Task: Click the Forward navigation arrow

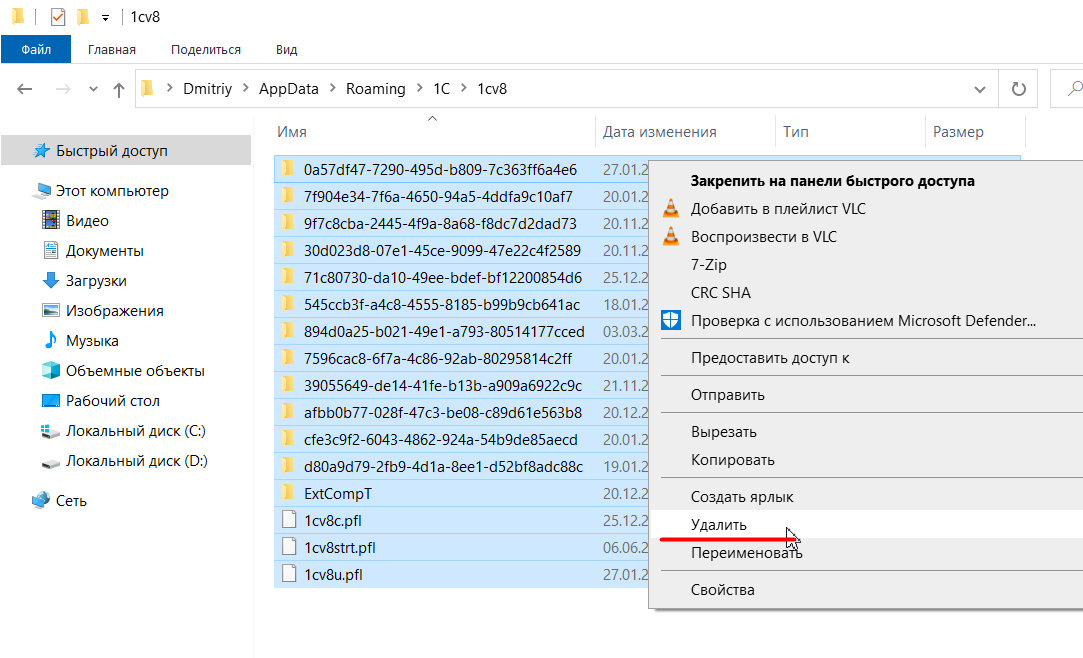Action: point(63,89)
